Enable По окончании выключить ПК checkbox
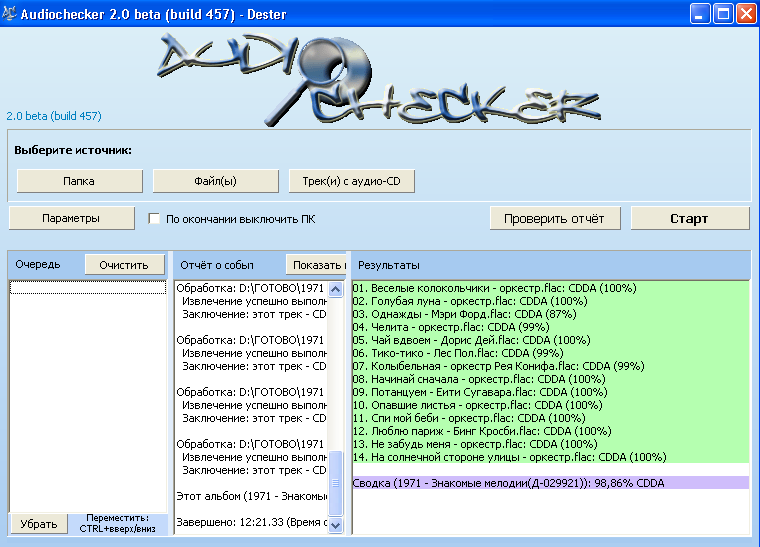This screenshot has width=760, height=547. 154,219
